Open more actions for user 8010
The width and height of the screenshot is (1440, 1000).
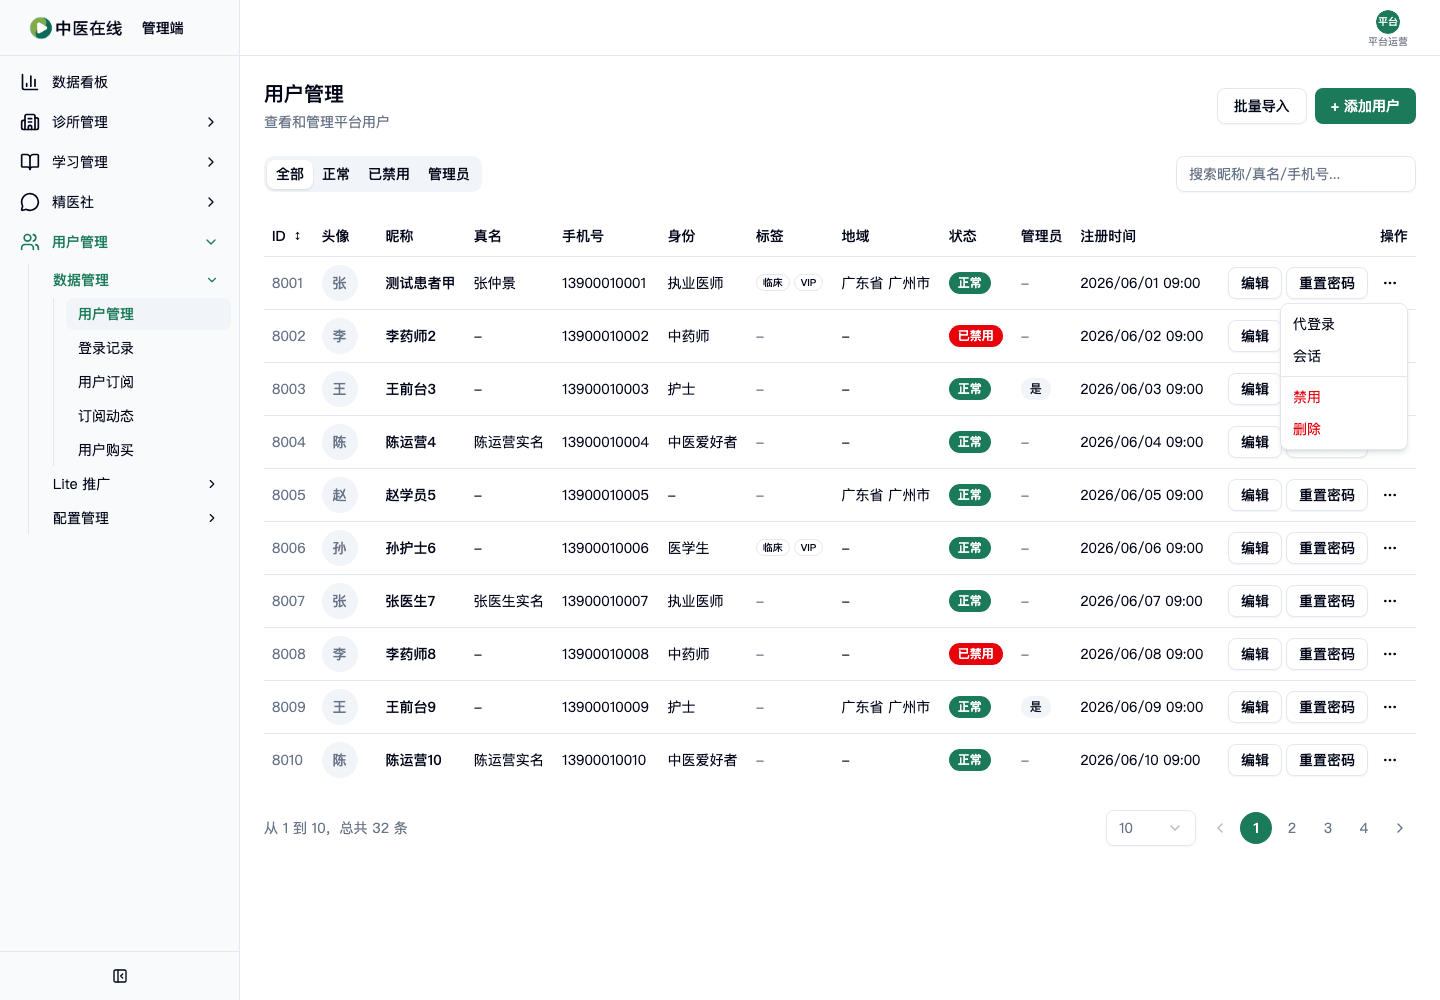pyautogui.click(x=1390, y=760)
